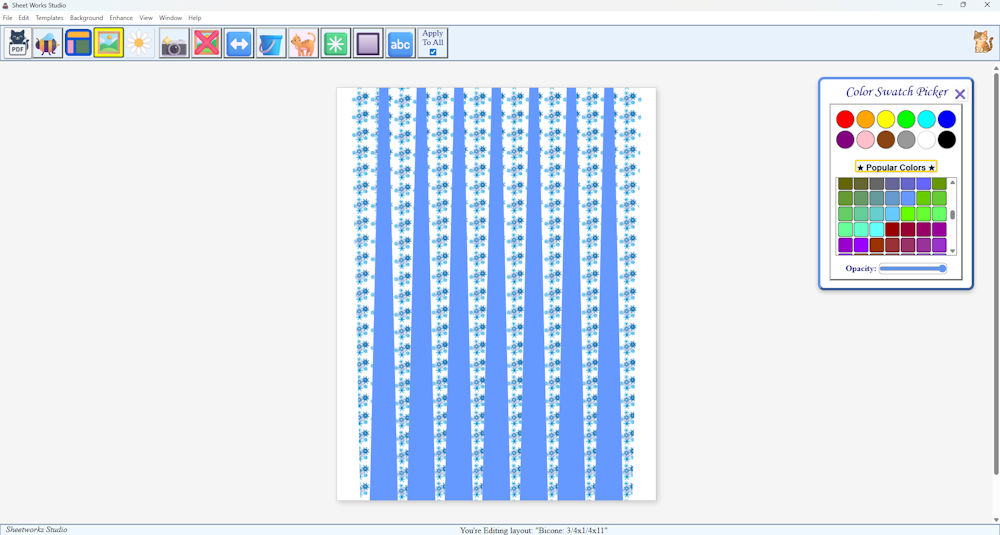Pick the blue circle swatch
1000x535 pixels.
947,119
